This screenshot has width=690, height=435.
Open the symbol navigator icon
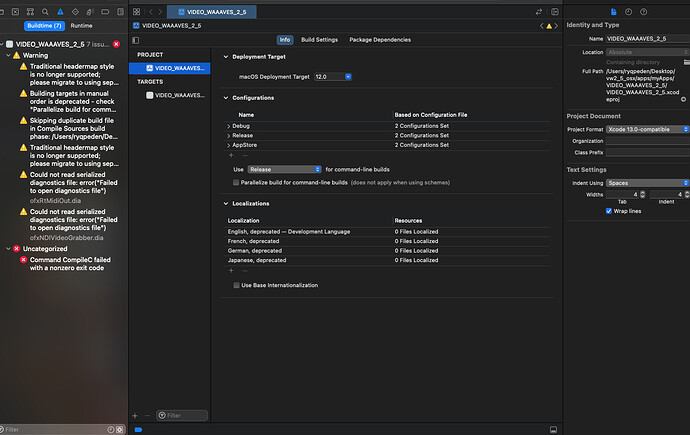[30, 12]
